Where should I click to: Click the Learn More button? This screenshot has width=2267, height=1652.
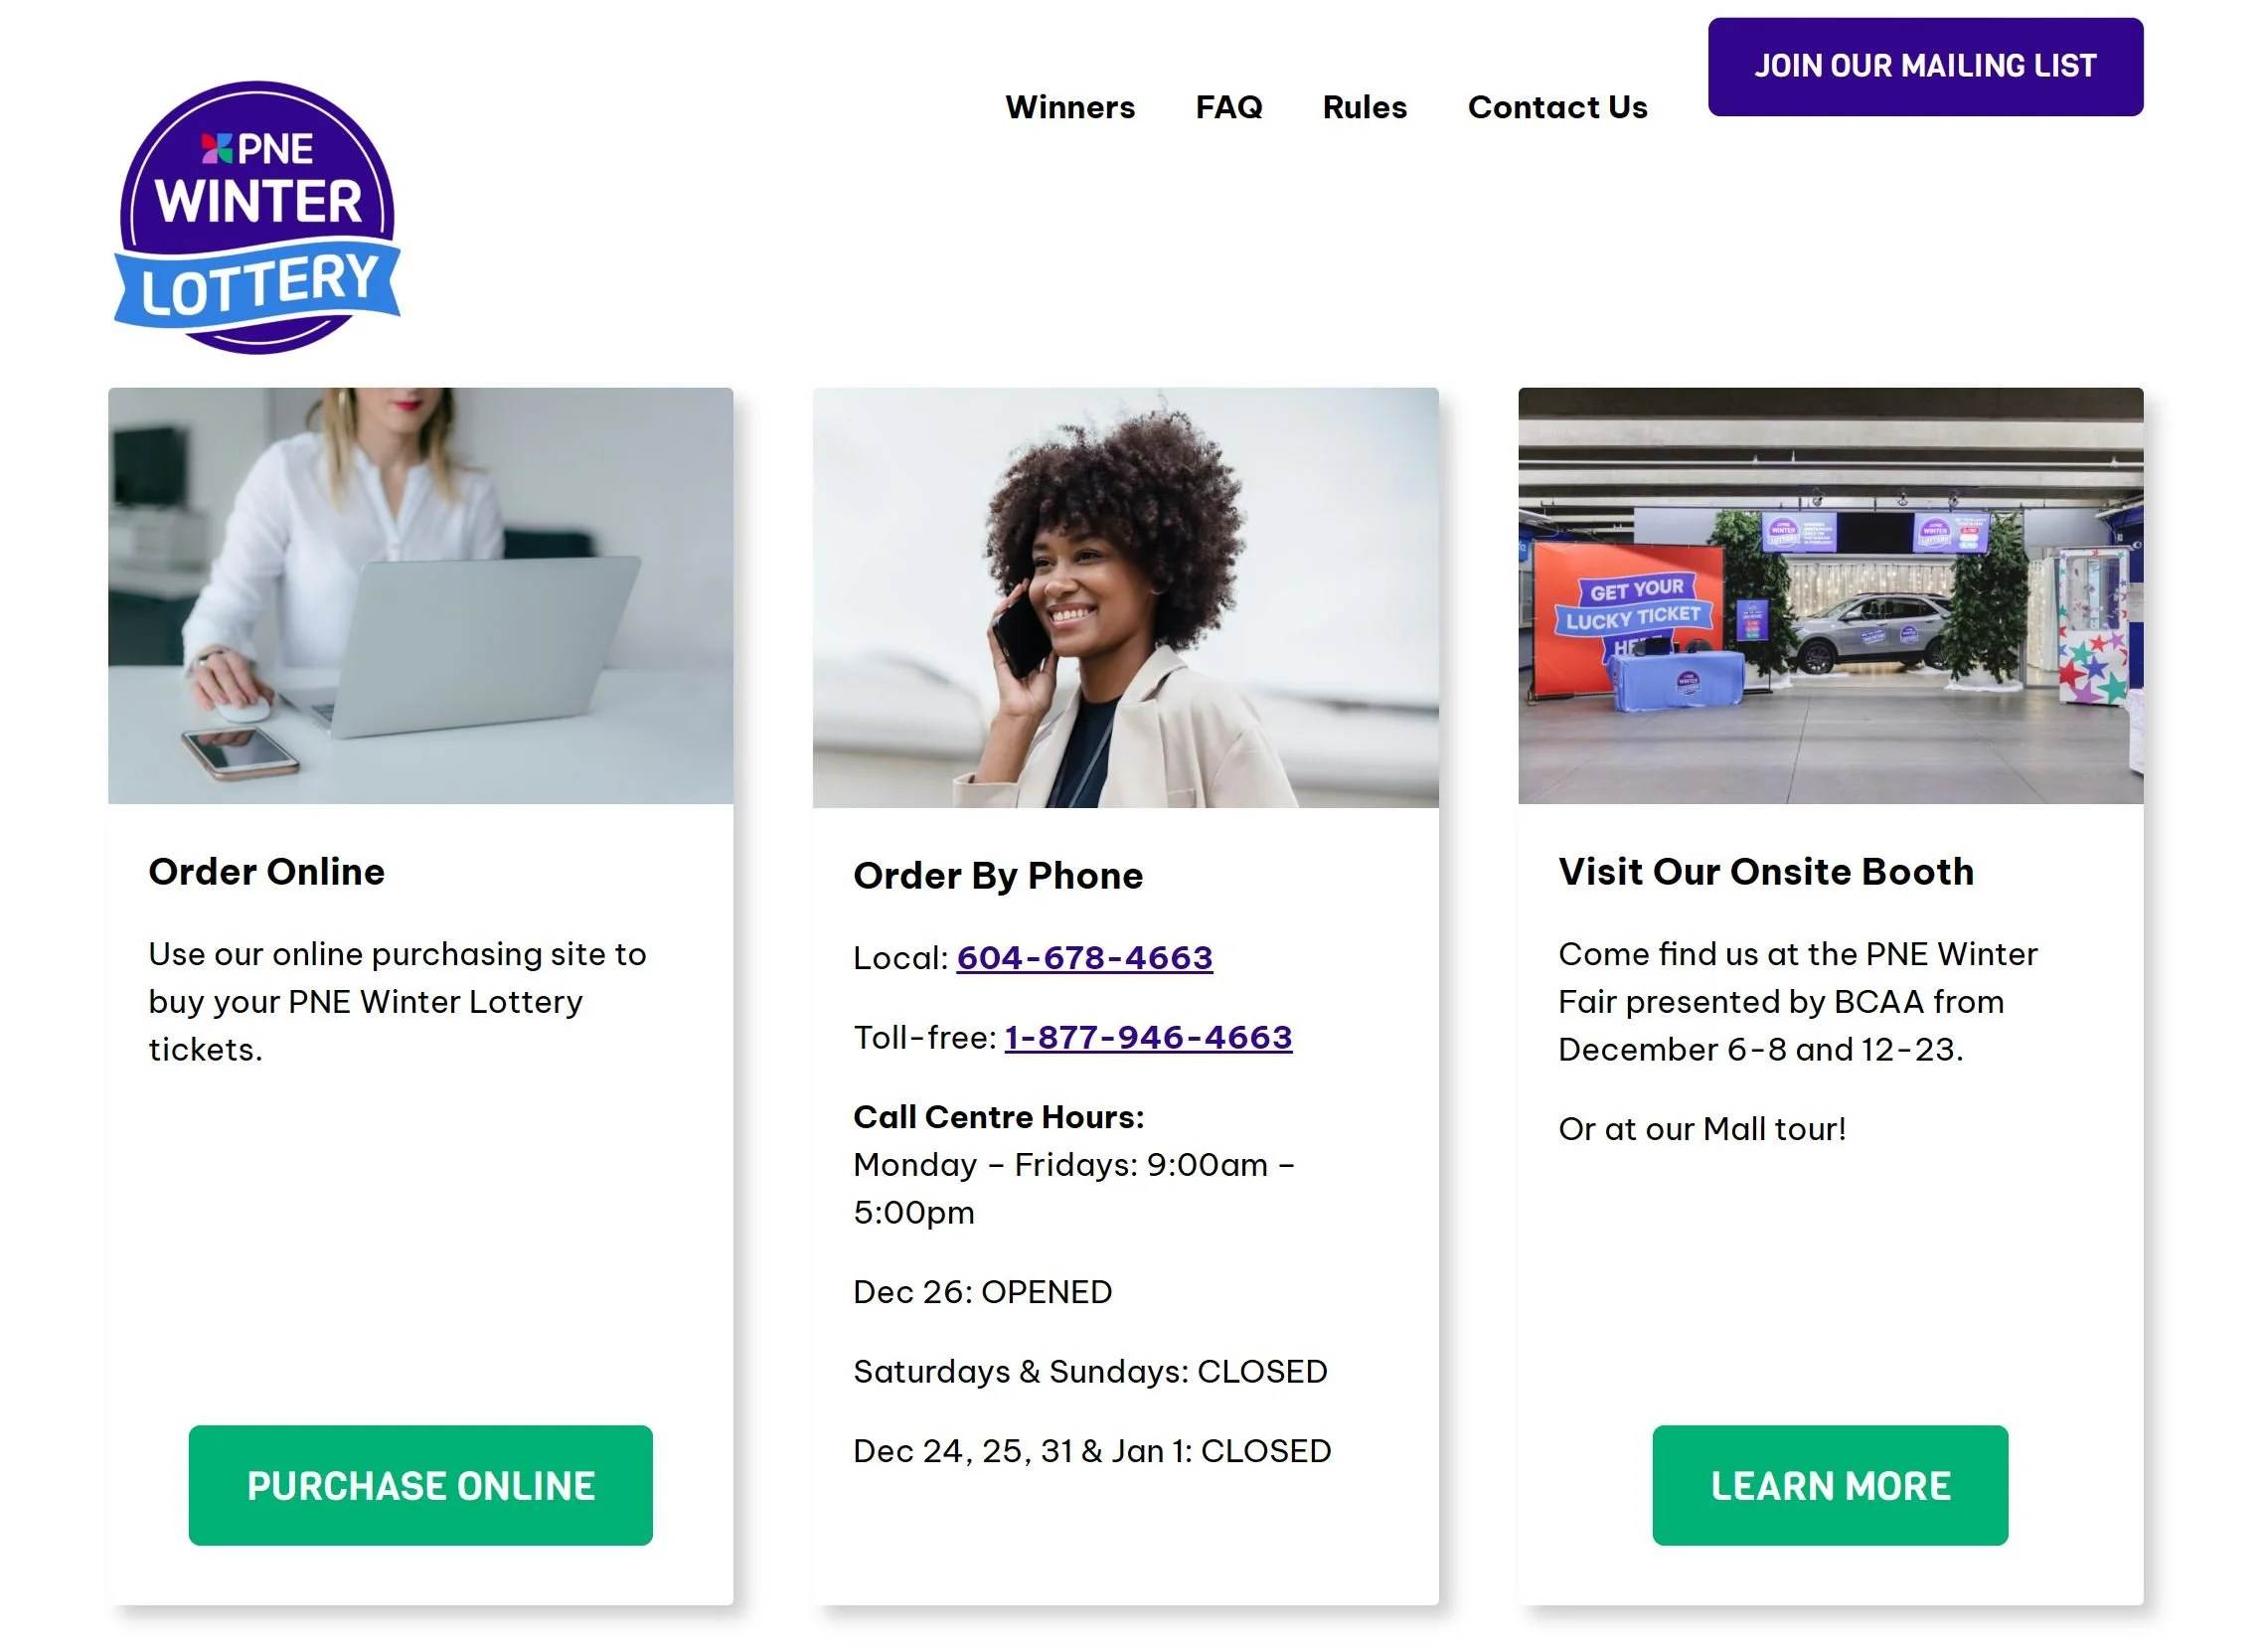pyautogui.click(x=1832, y=1487)
